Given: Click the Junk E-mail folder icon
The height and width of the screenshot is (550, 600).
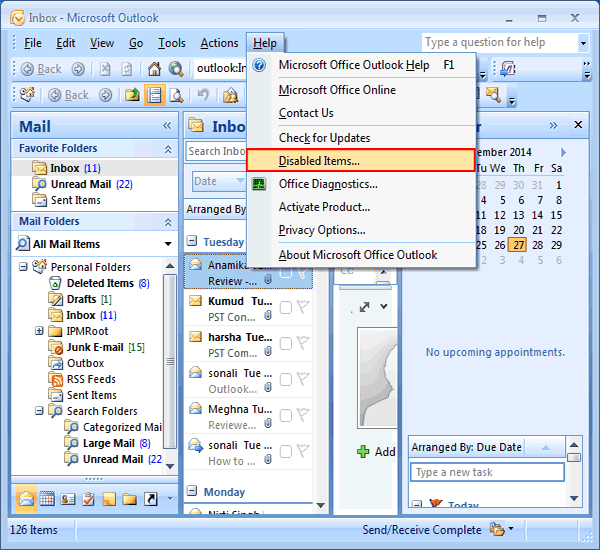Looking at the screenshot, I should [56, 347].
